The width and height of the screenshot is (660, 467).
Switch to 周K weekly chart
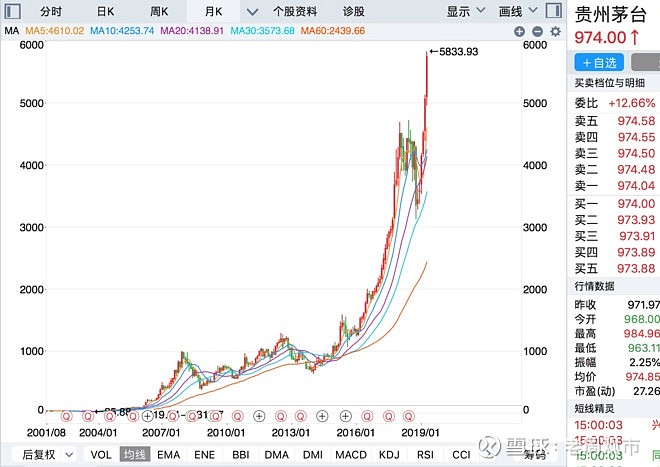pos(159,11)
